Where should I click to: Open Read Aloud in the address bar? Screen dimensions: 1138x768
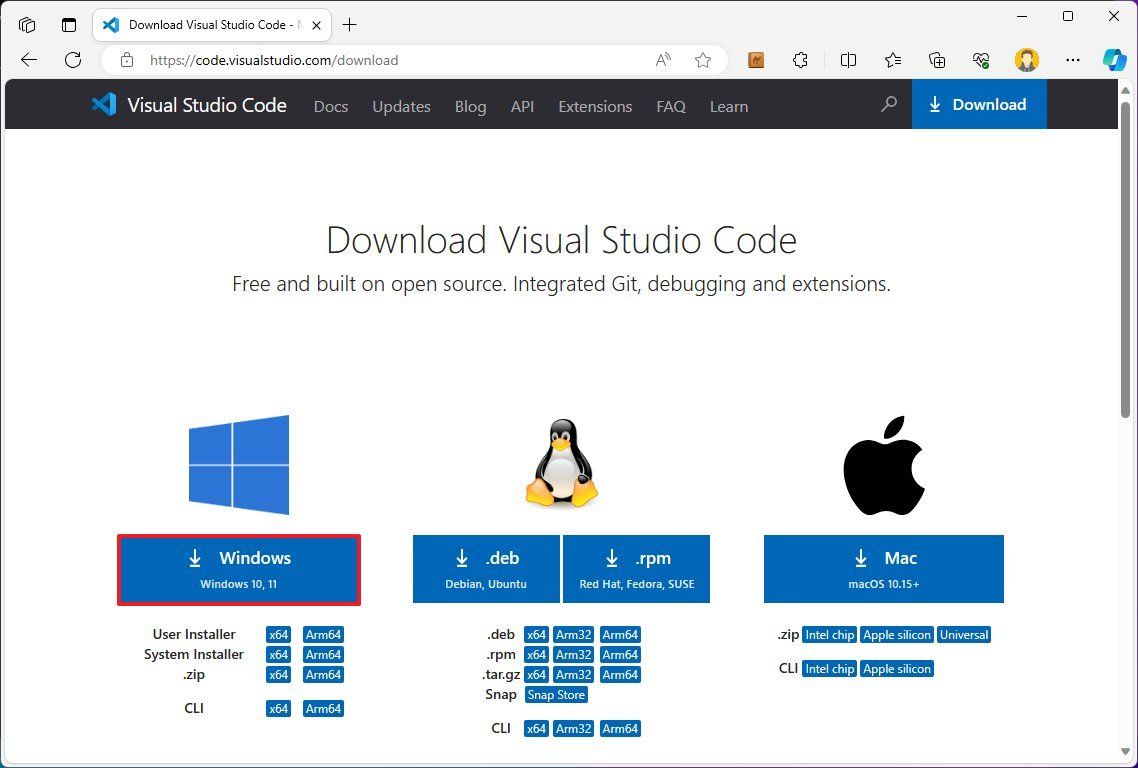pyautogui.click(x=663, y=60)
